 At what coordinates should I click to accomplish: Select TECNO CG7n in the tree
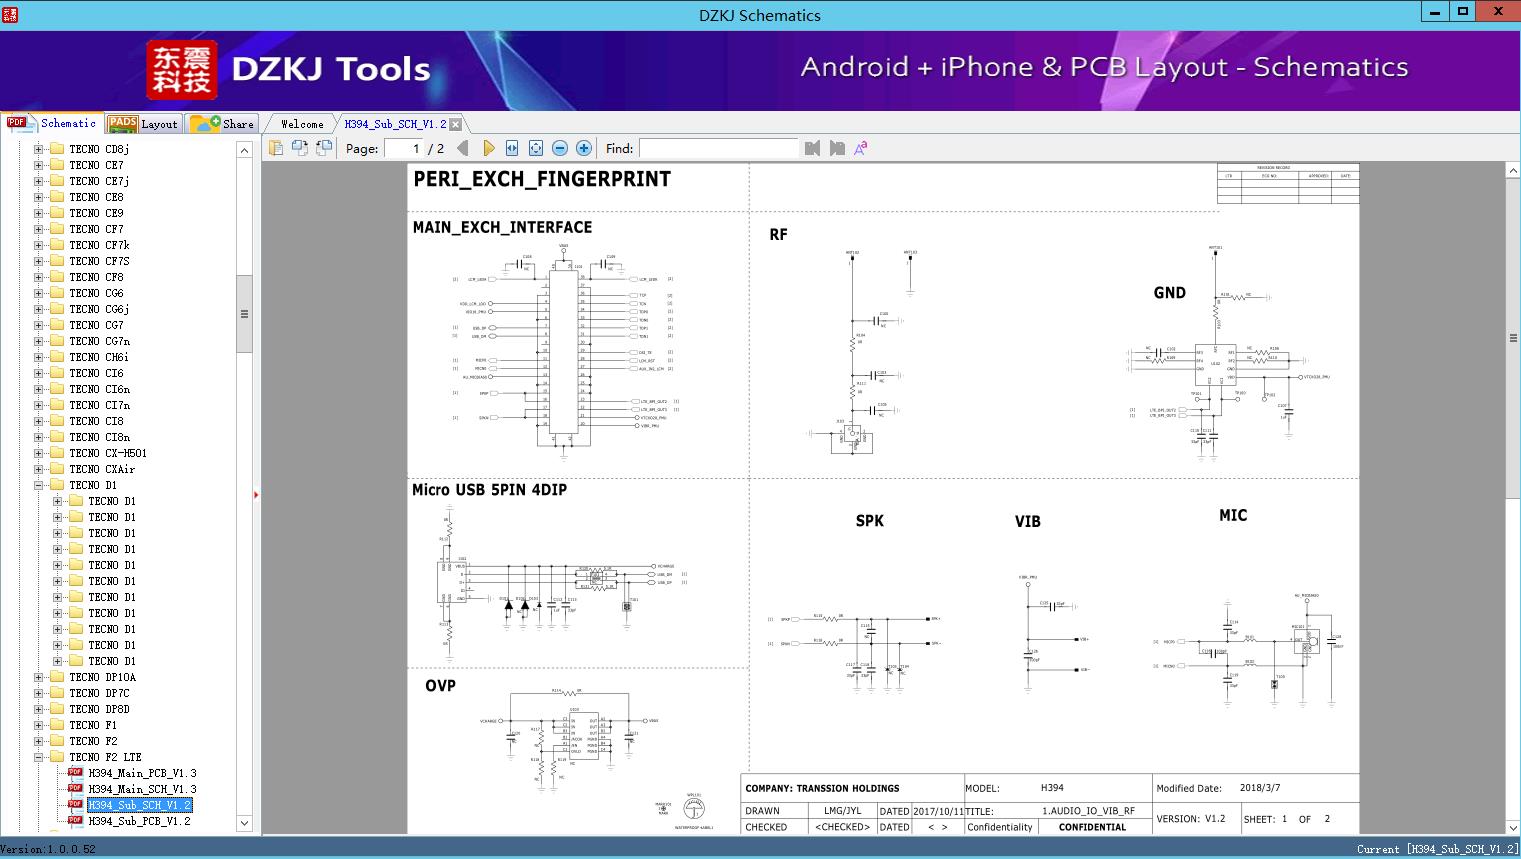(99, 341)
